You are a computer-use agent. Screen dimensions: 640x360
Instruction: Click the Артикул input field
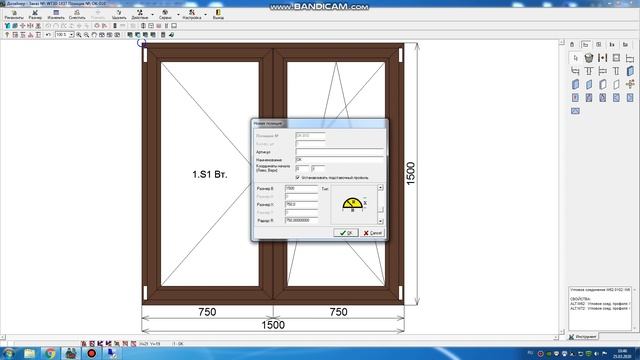point(340,152)
